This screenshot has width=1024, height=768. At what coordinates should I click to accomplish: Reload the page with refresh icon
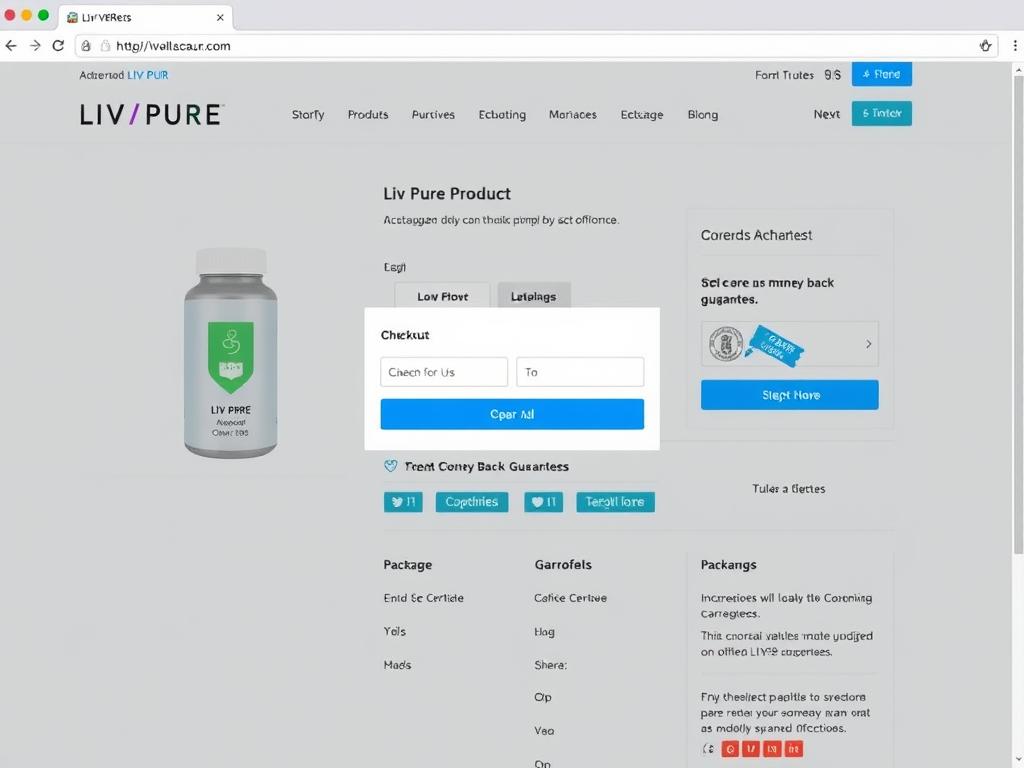click(x=58, y=46)
